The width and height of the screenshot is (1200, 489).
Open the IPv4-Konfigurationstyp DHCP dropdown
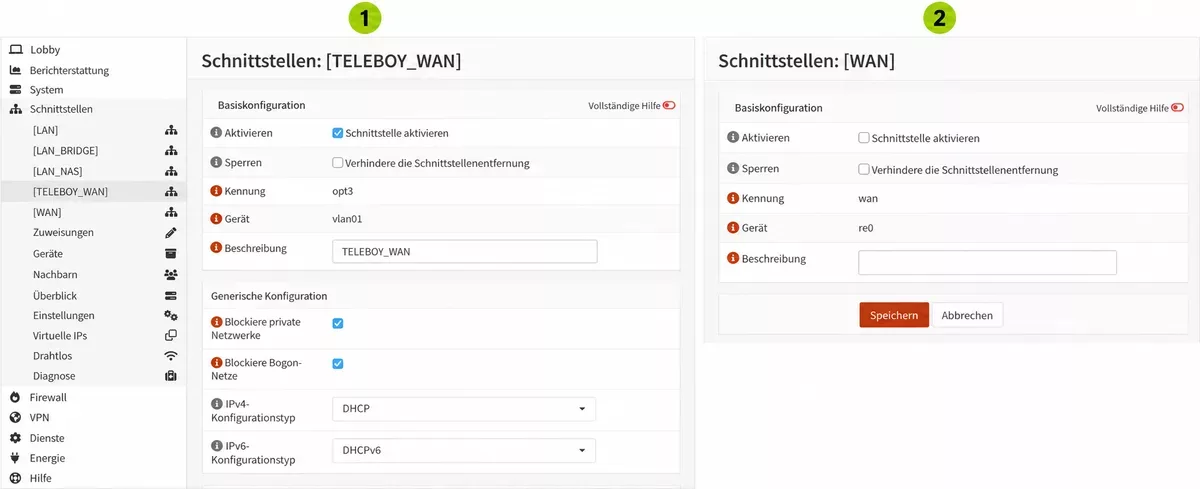tap(464, 409)
